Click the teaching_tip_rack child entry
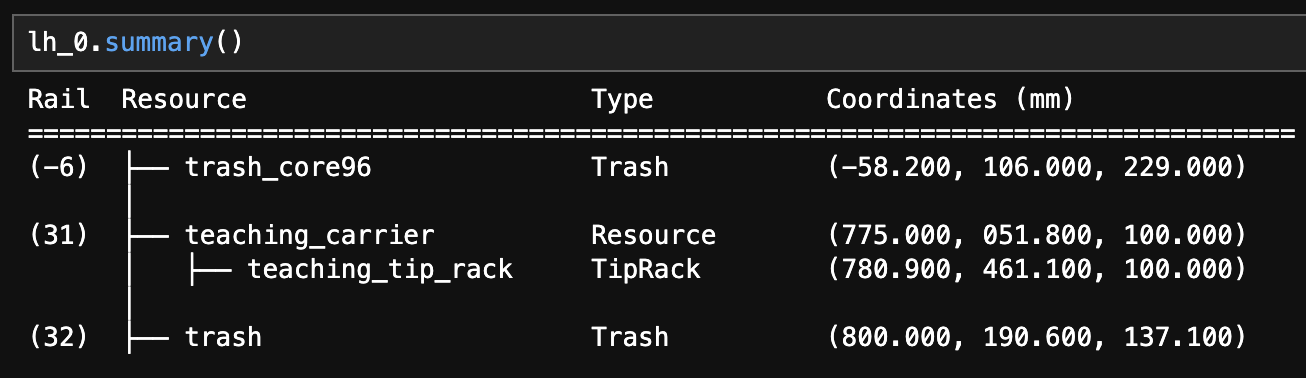The image size is (1306, 378). tap(380, 269)
